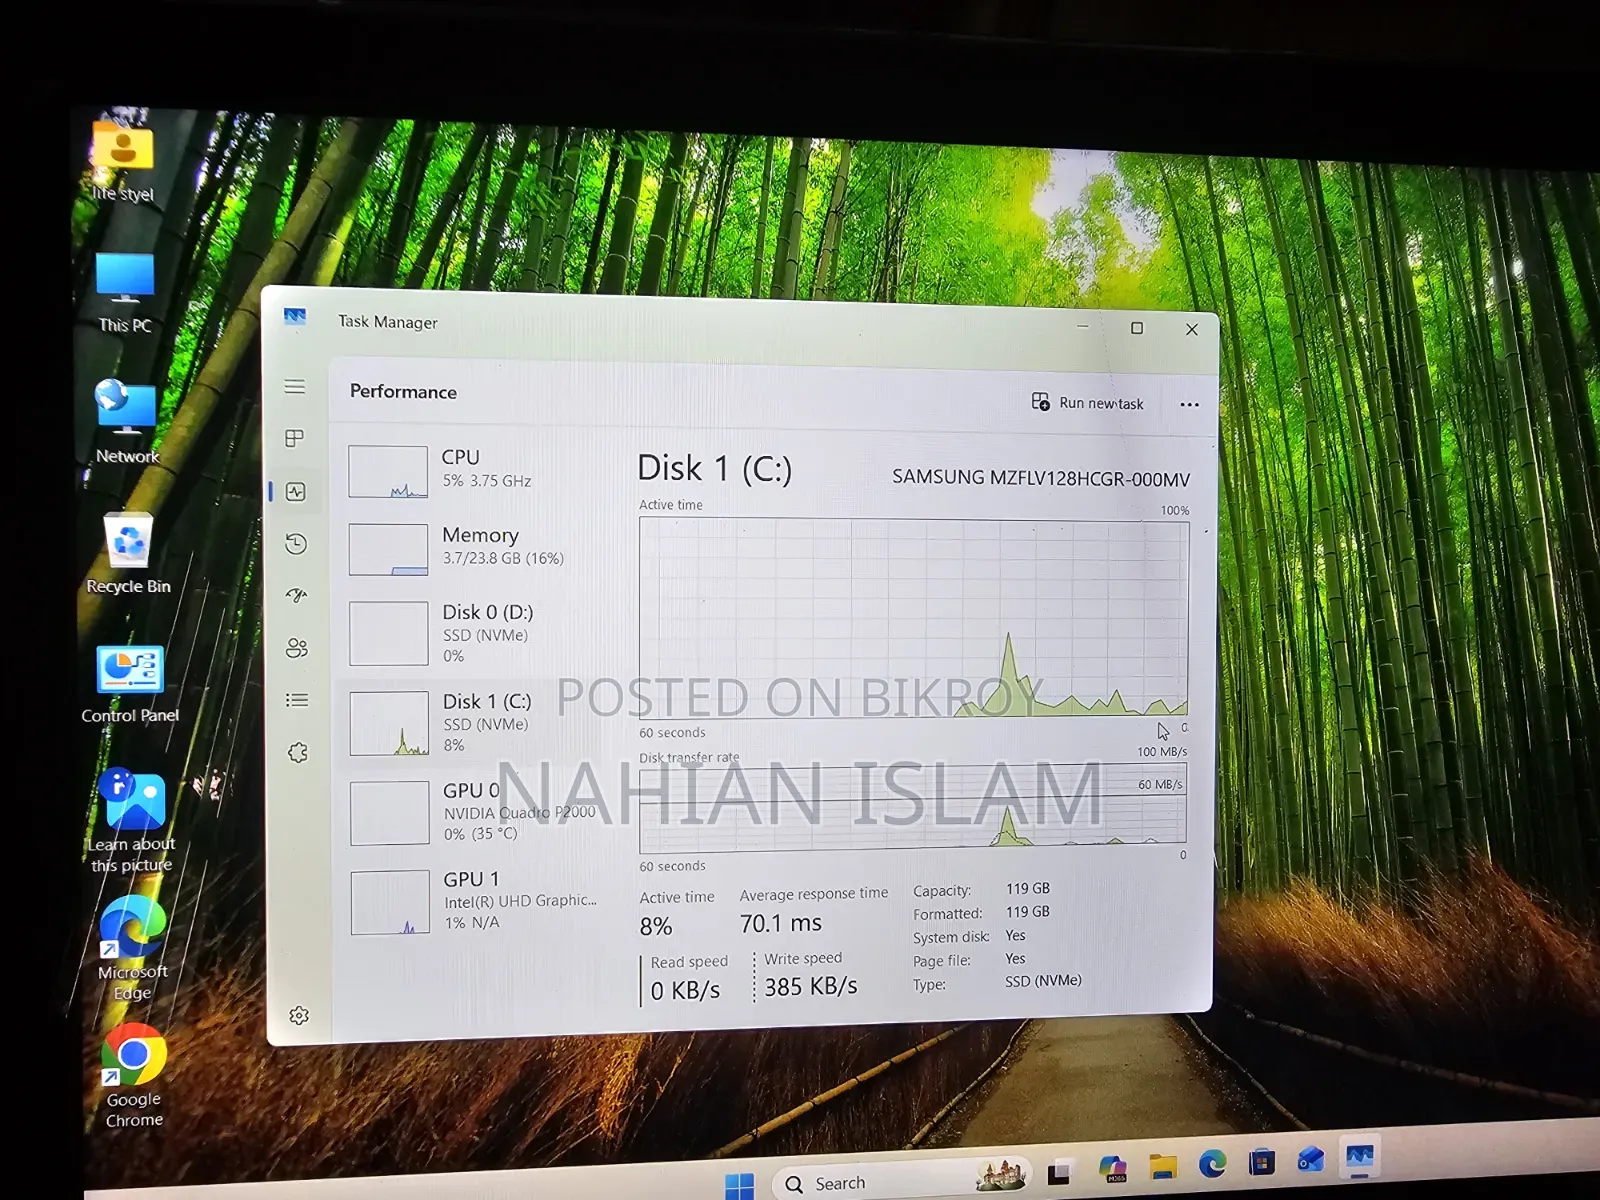
Task: Open Task Manager hamburger navigation menu
Action: (x=294, y=386)
